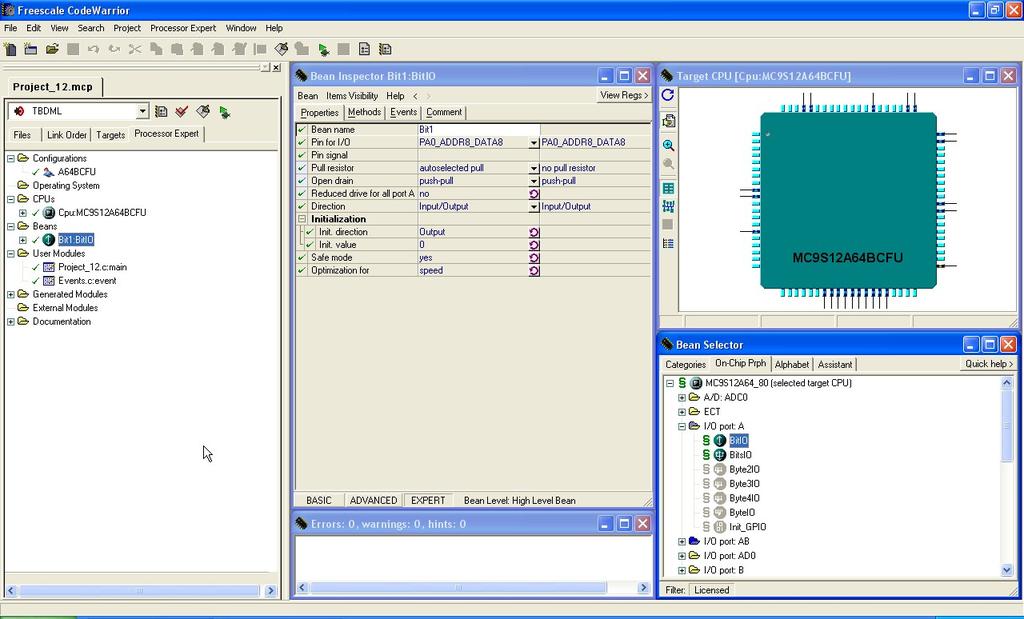The image size is (1024, 619).
Task: Switch to the Categories tab in Bean Selector
Action: [x=685, y=364]
